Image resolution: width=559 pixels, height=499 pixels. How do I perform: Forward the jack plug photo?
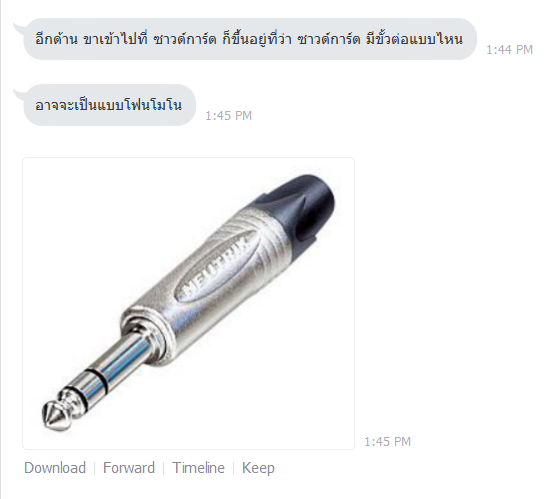coord(129,468)
